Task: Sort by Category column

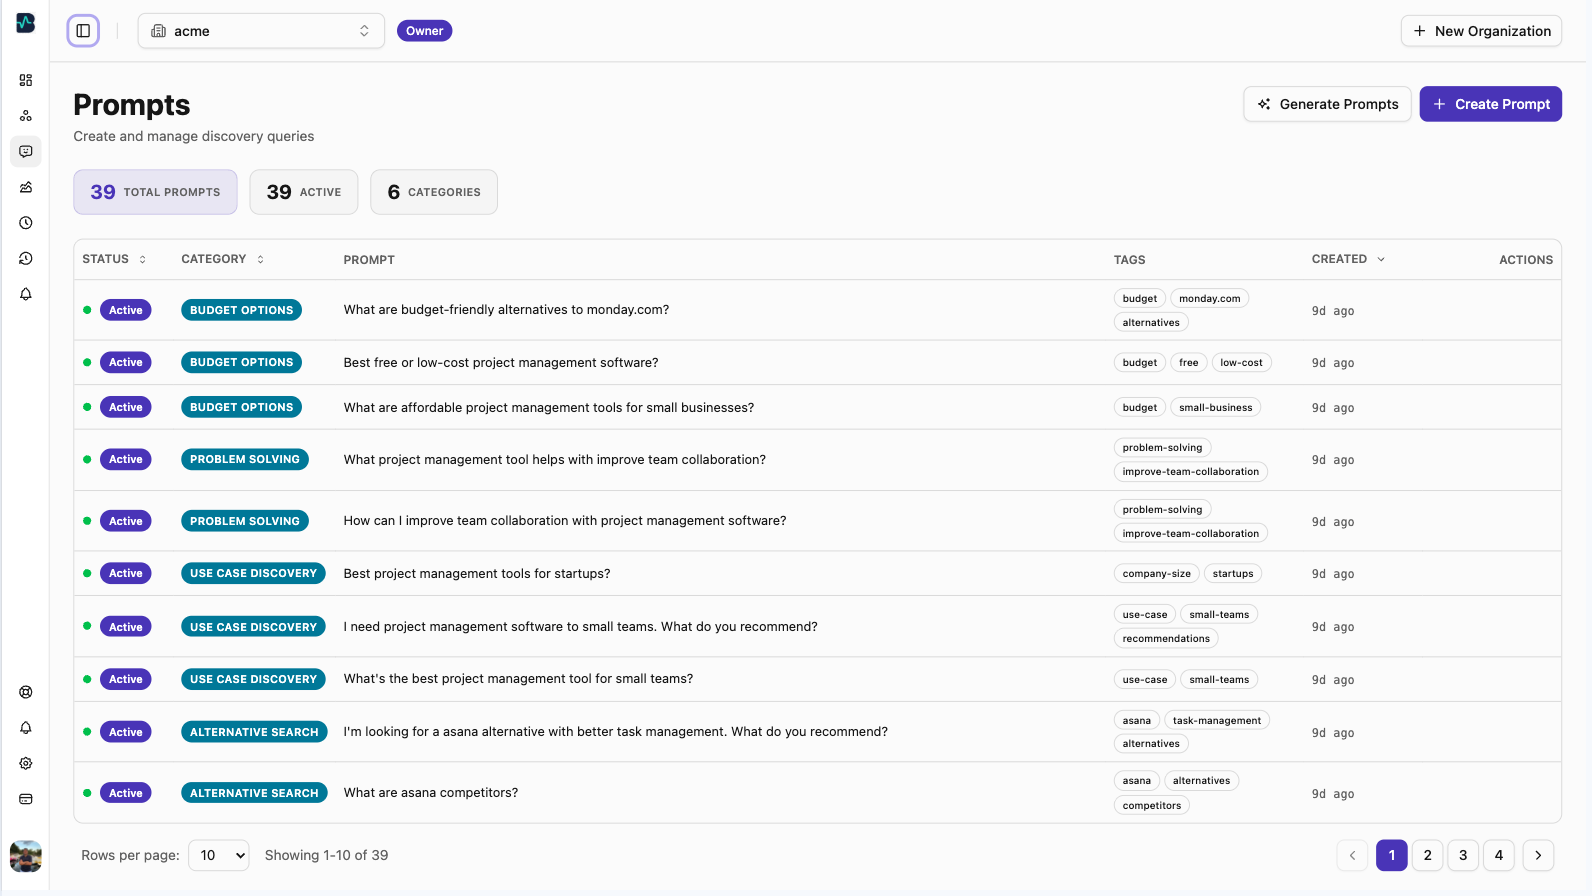Action: (x=223, y=259)
